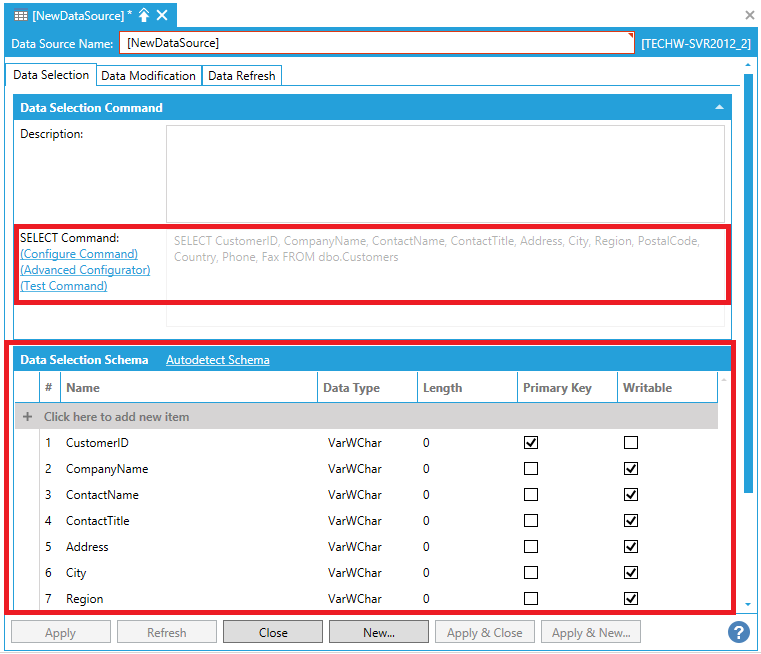
Task: Collapse the Data Selection Command section
Action: click(x=718, y=107)
